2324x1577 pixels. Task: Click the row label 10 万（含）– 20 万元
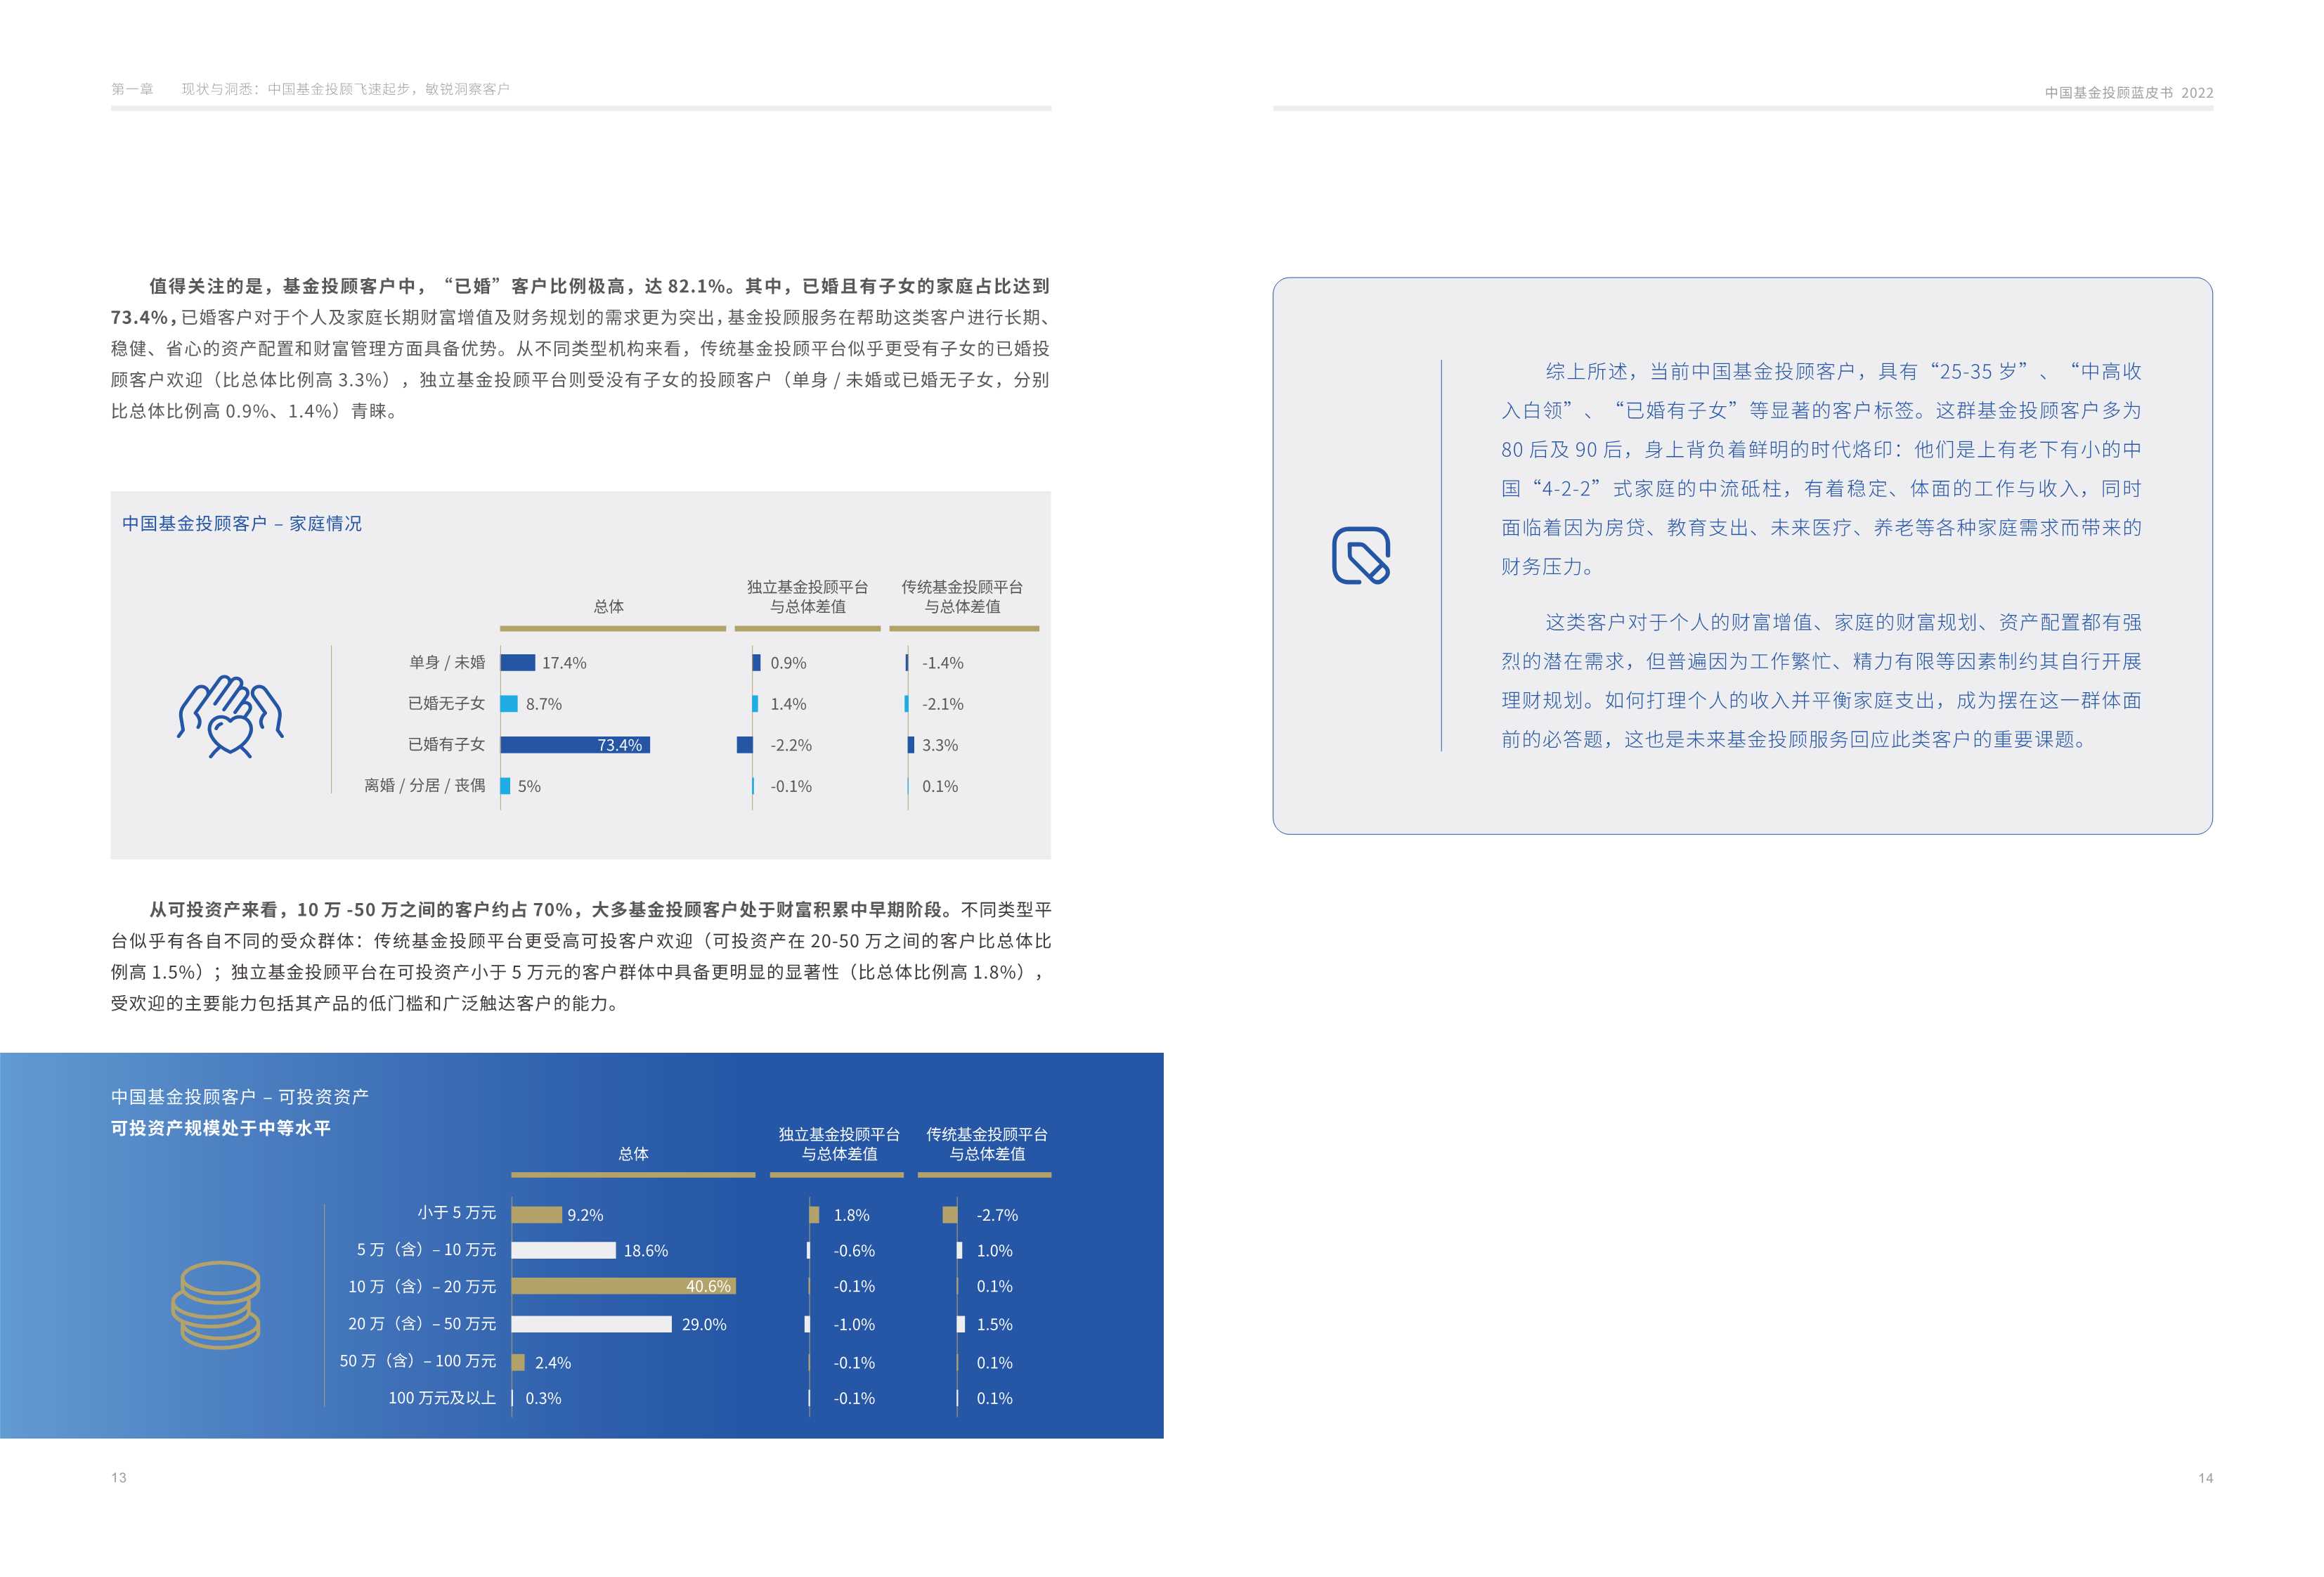[x=422, y=1286]
